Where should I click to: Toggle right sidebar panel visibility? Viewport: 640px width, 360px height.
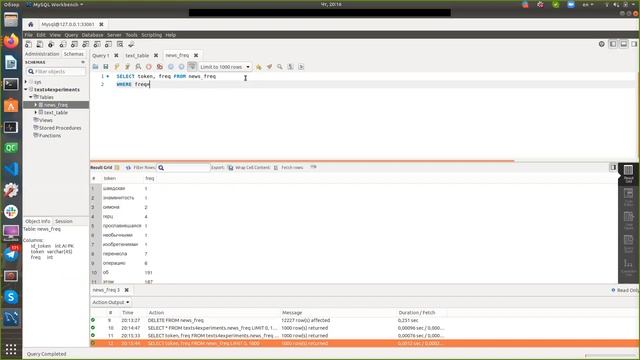[634, 44]
